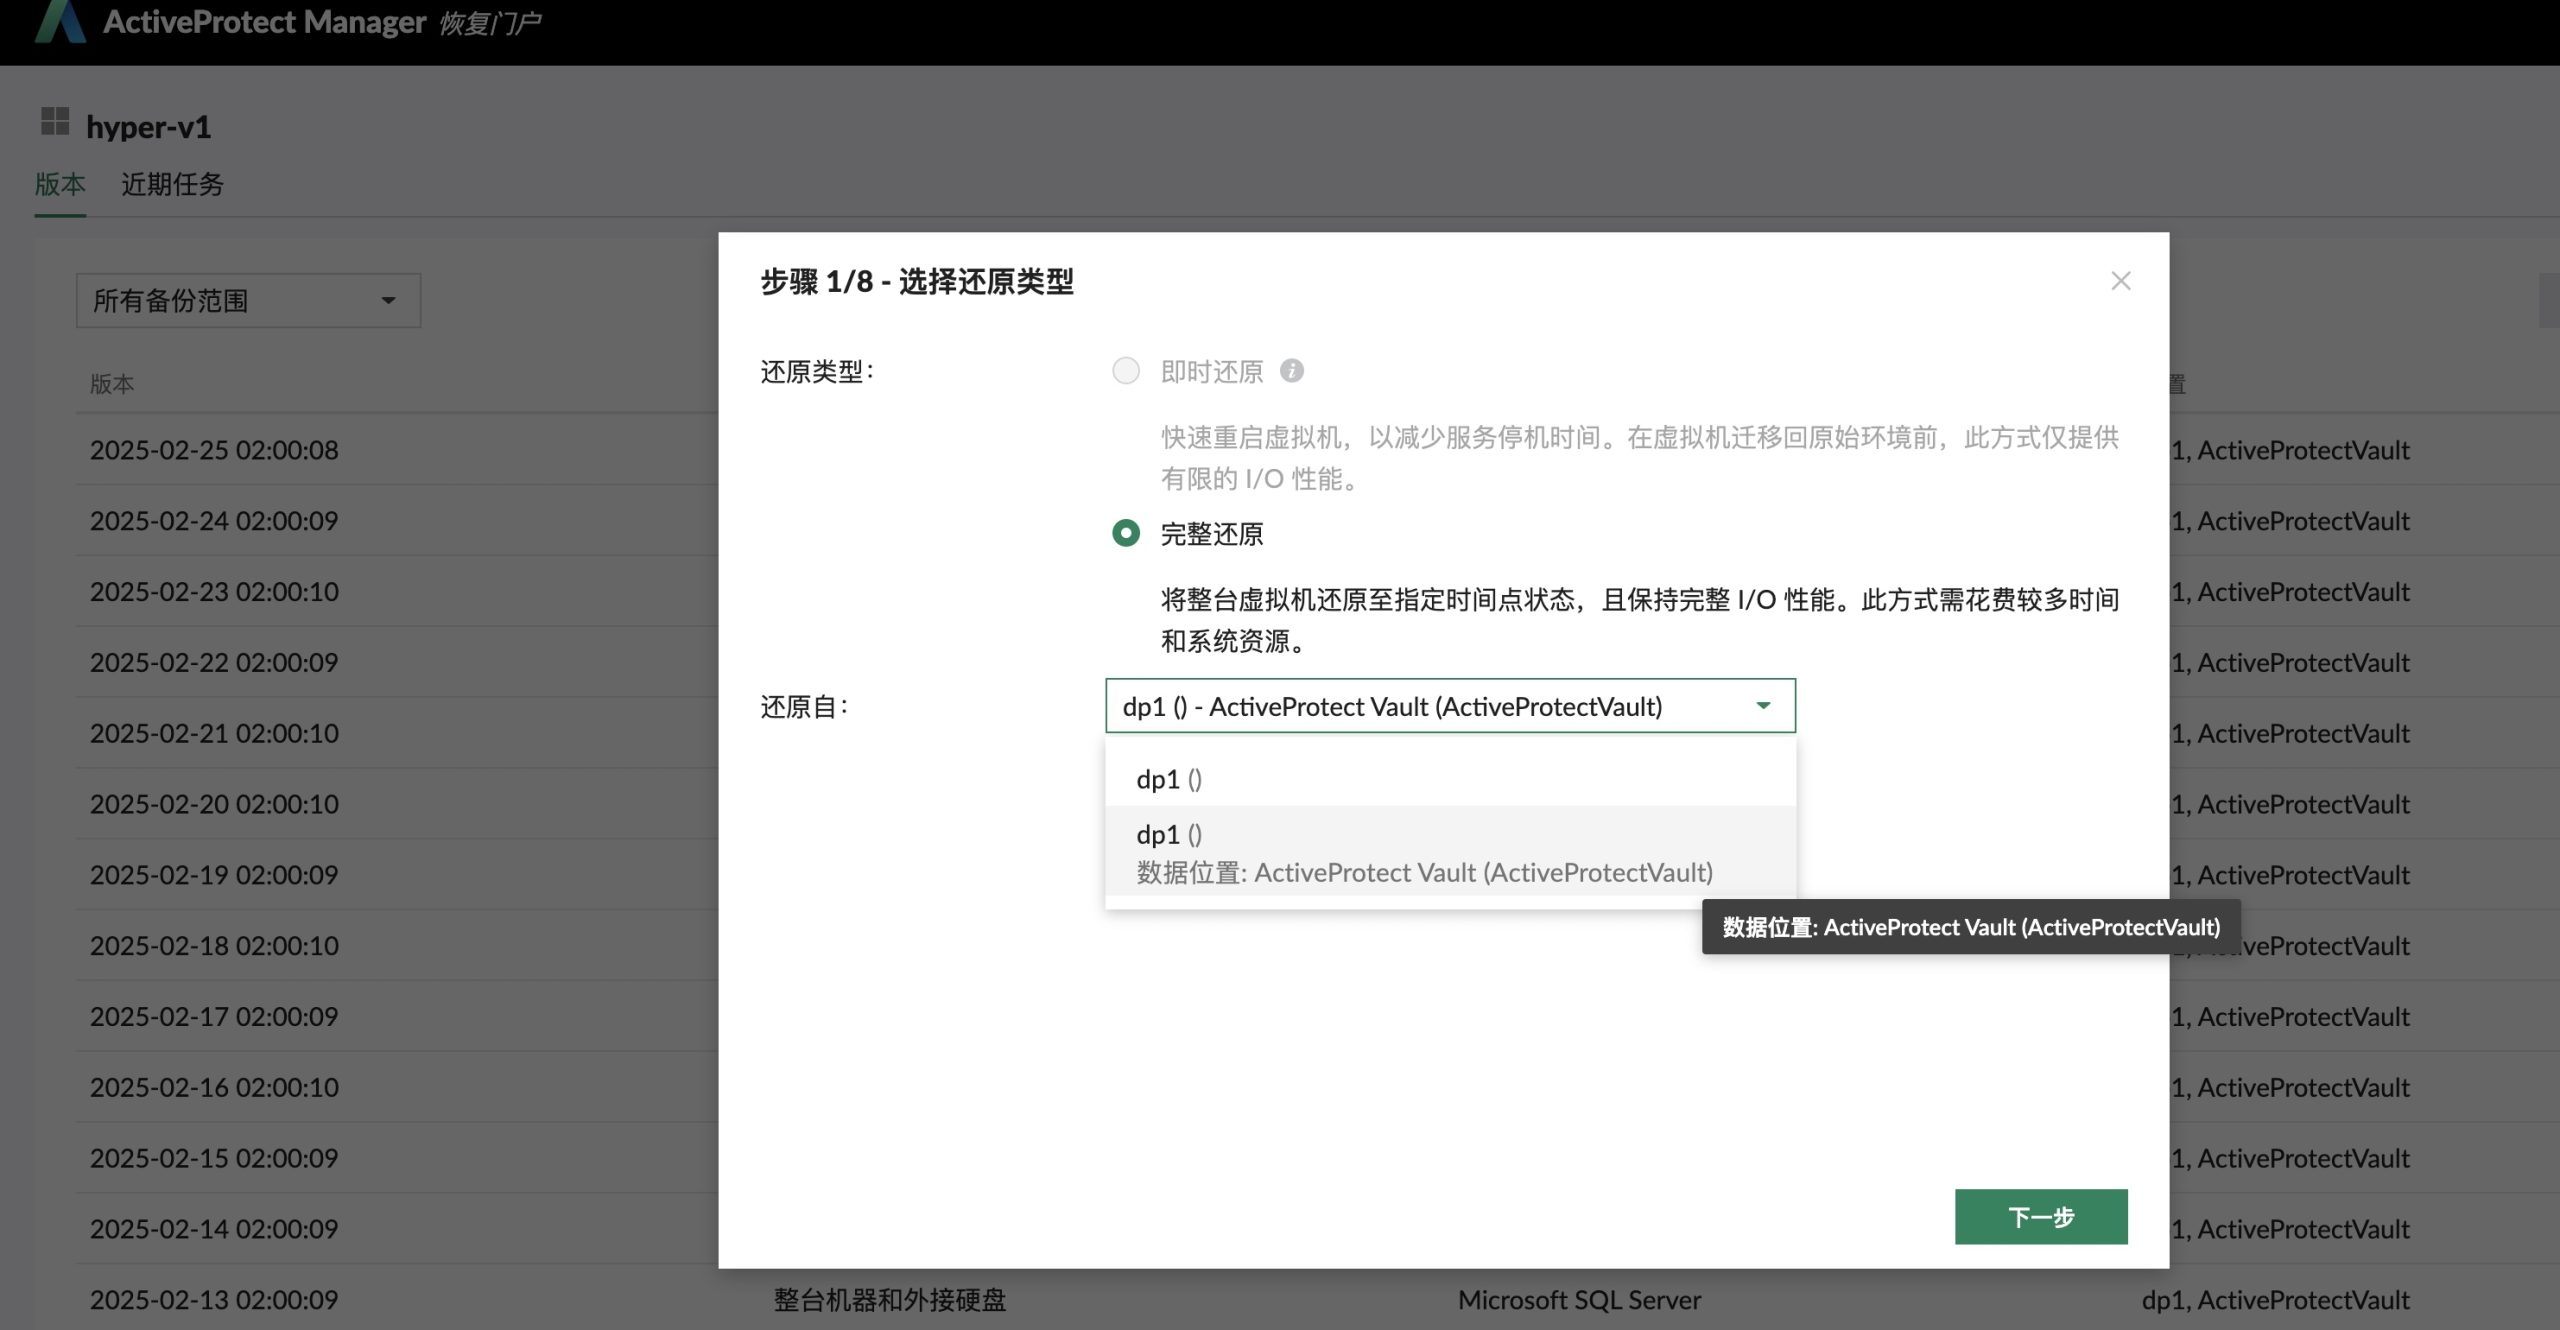Screen dimensions: 2560x1330
Task: Click 整台机器和外接硬盘 in the bottom row
Action: (889, 1300)
